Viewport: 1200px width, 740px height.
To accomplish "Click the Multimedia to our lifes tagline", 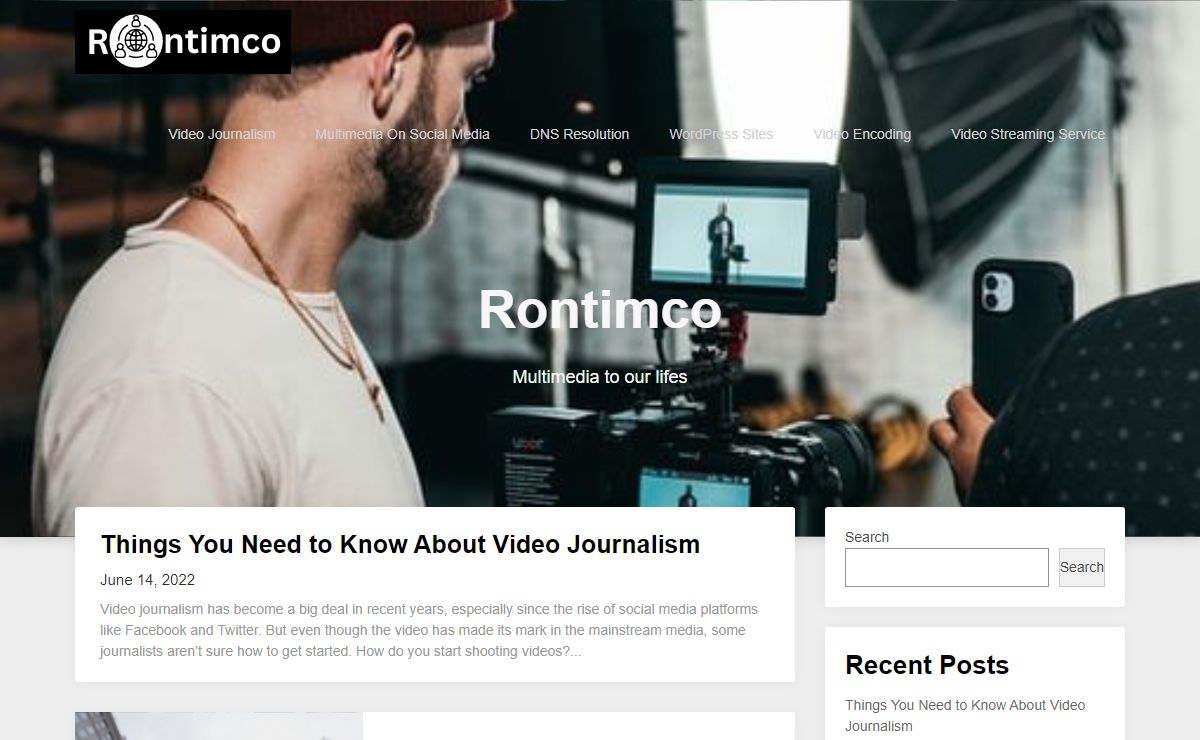I will [600, 377].
